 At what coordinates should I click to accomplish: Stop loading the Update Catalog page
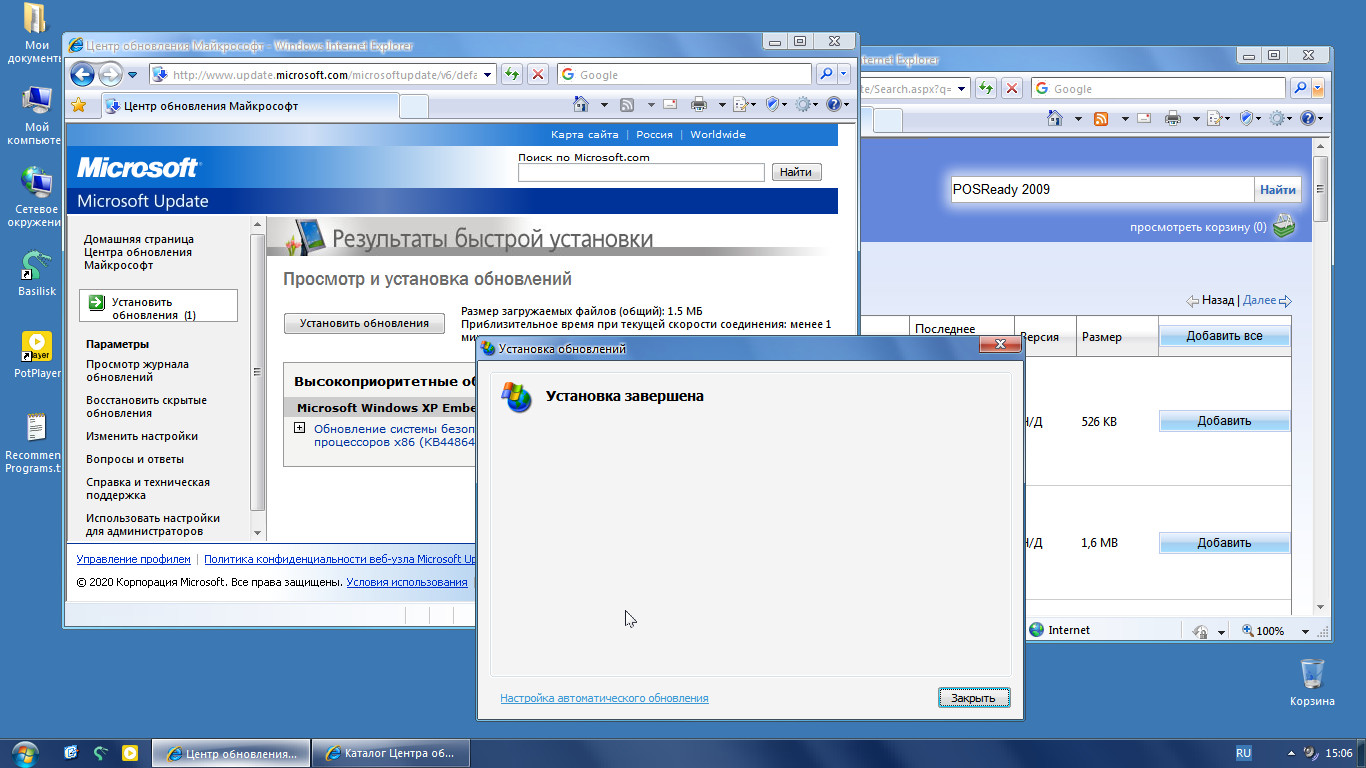1012,88
